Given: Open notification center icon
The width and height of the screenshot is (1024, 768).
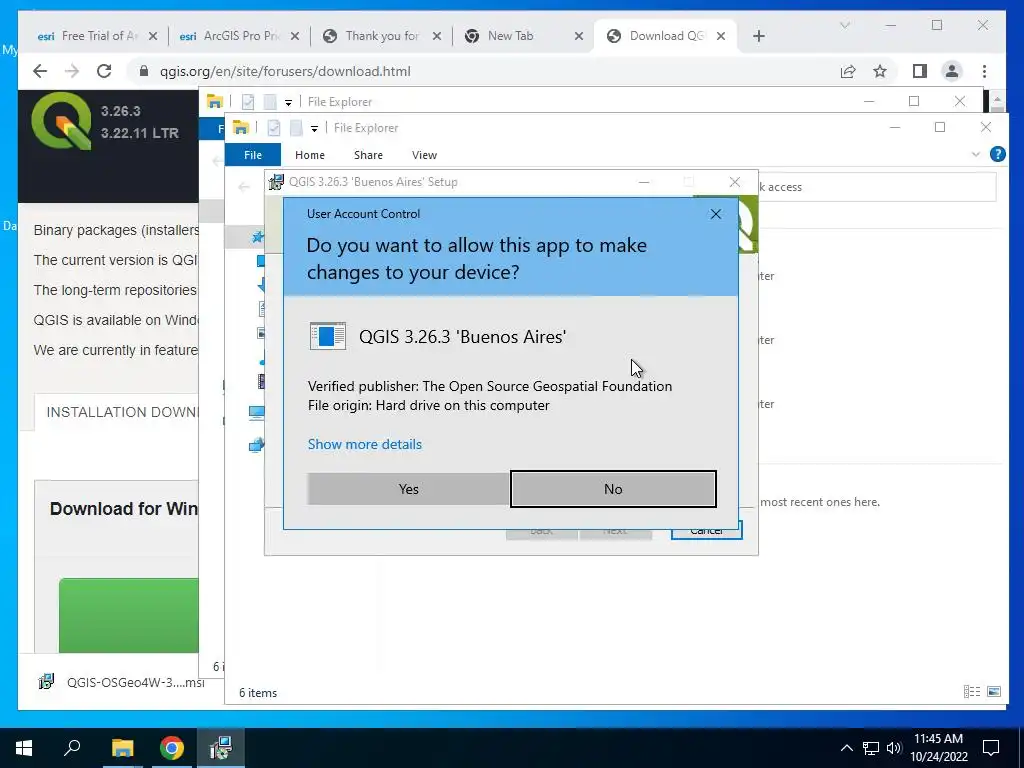Looking at the screenshot, I should point(991,748).
